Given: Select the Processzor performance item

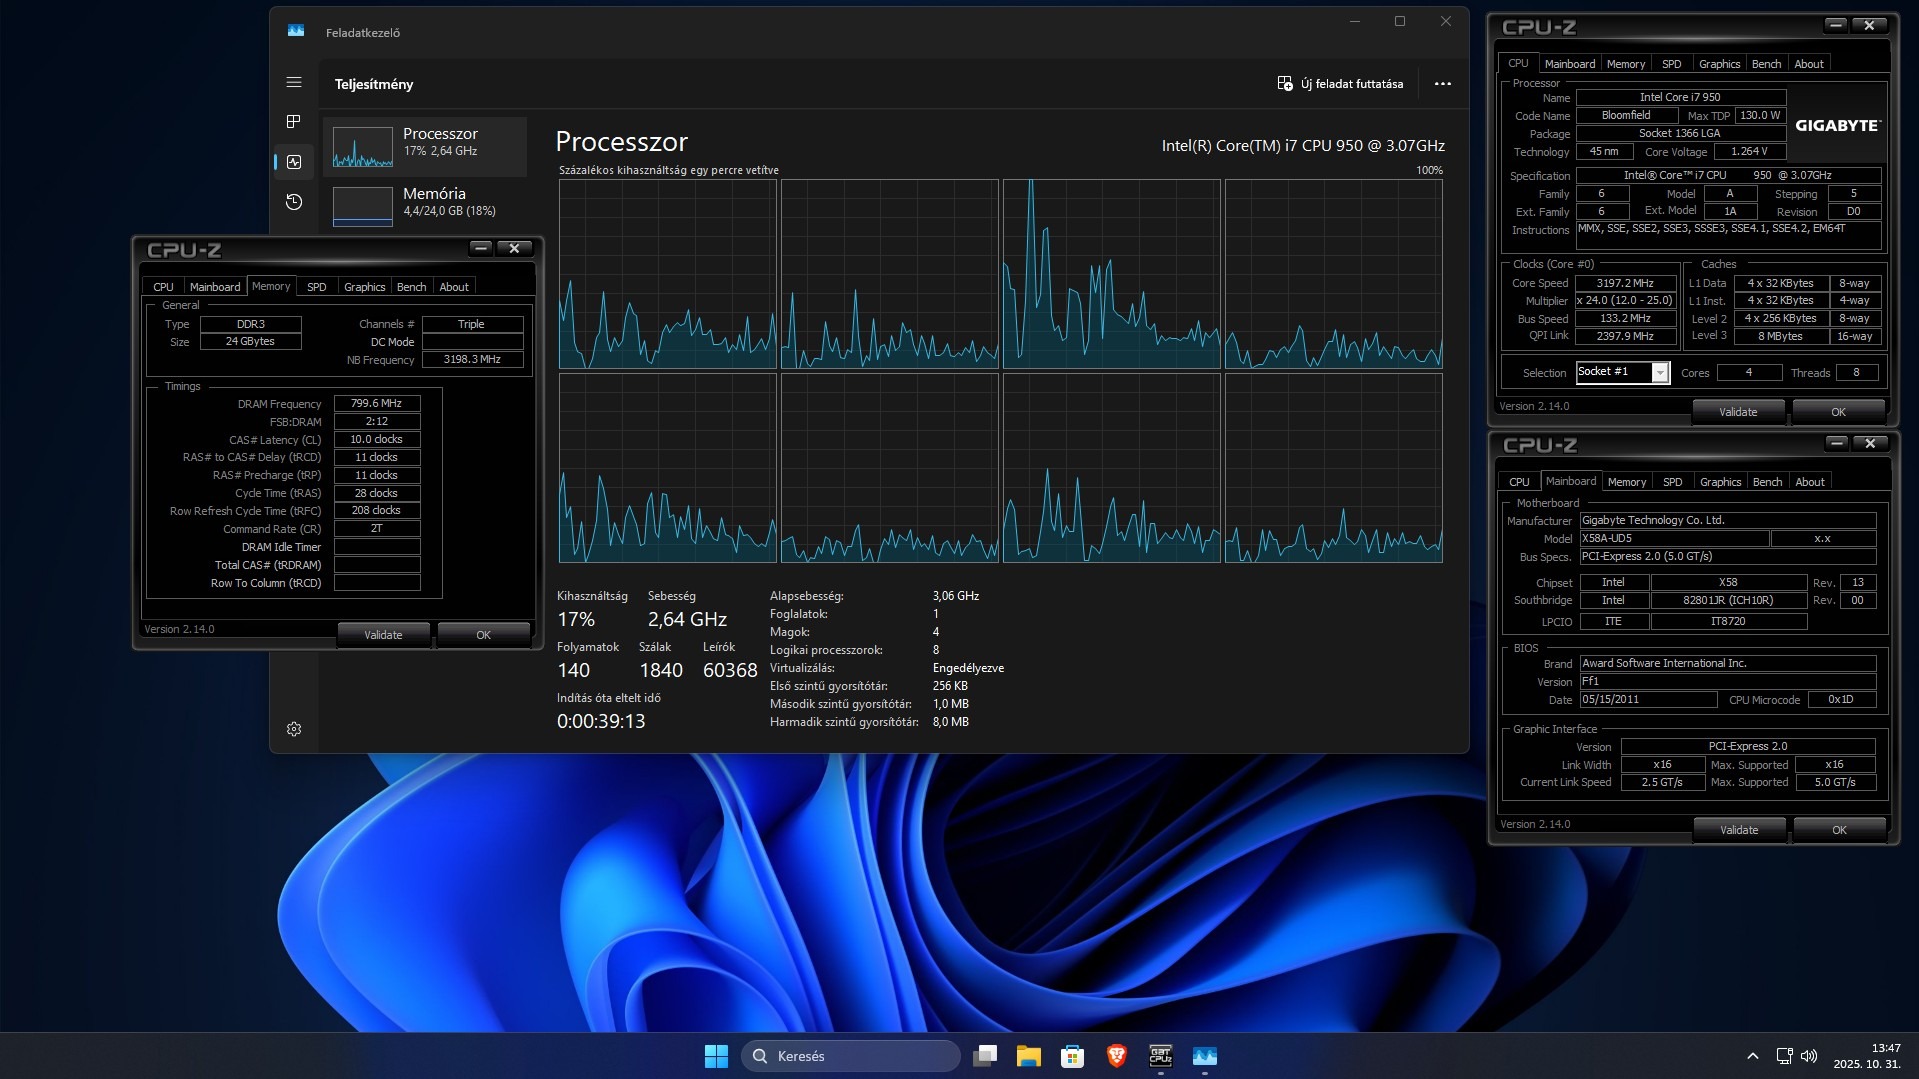Looking at the screenshot, I should (x=425, y=147).
